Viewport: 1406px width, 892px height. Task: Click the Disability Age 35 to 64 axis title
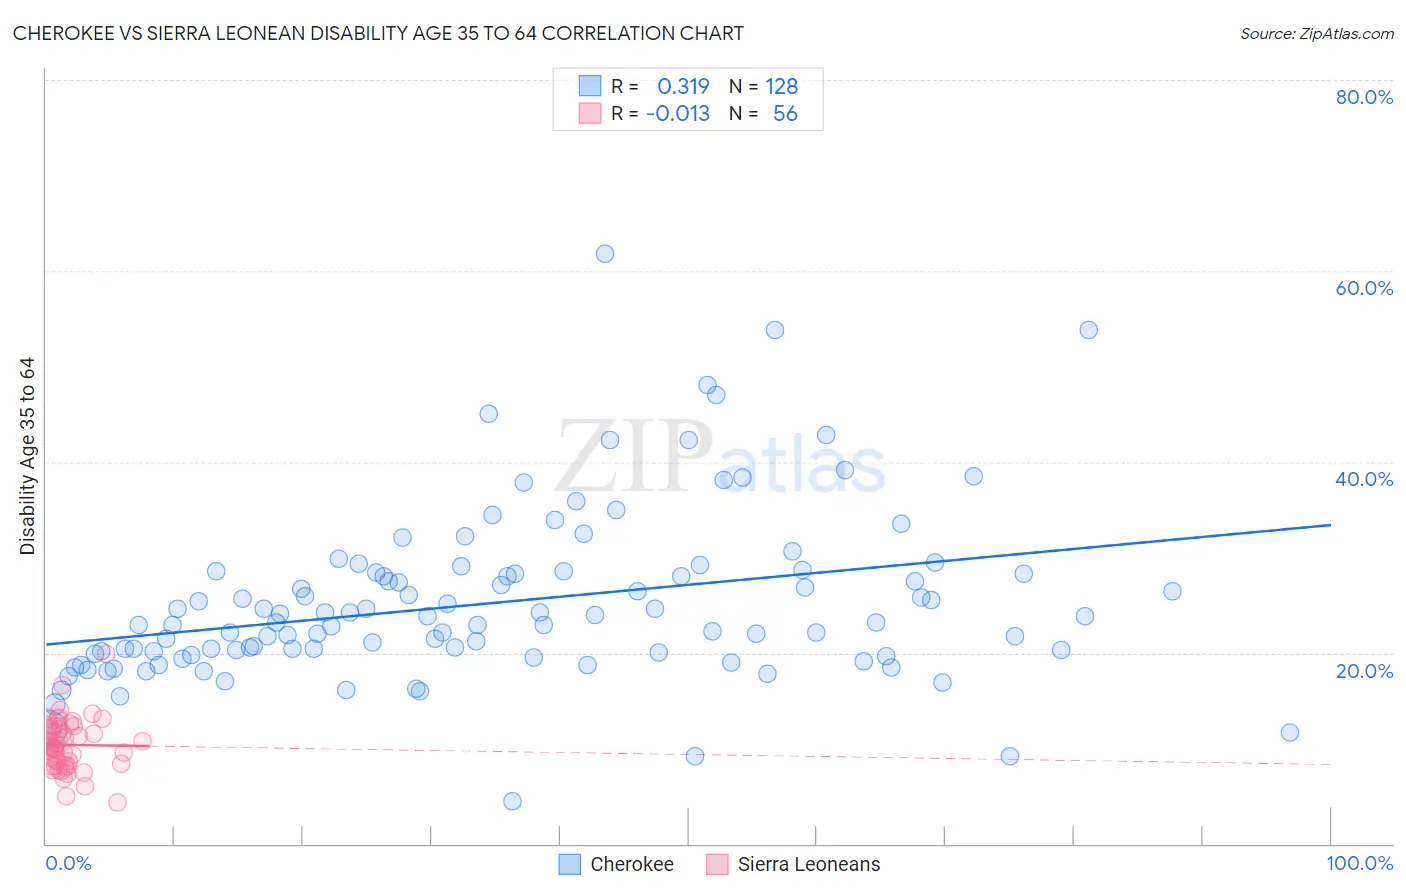tap(27, 456)
